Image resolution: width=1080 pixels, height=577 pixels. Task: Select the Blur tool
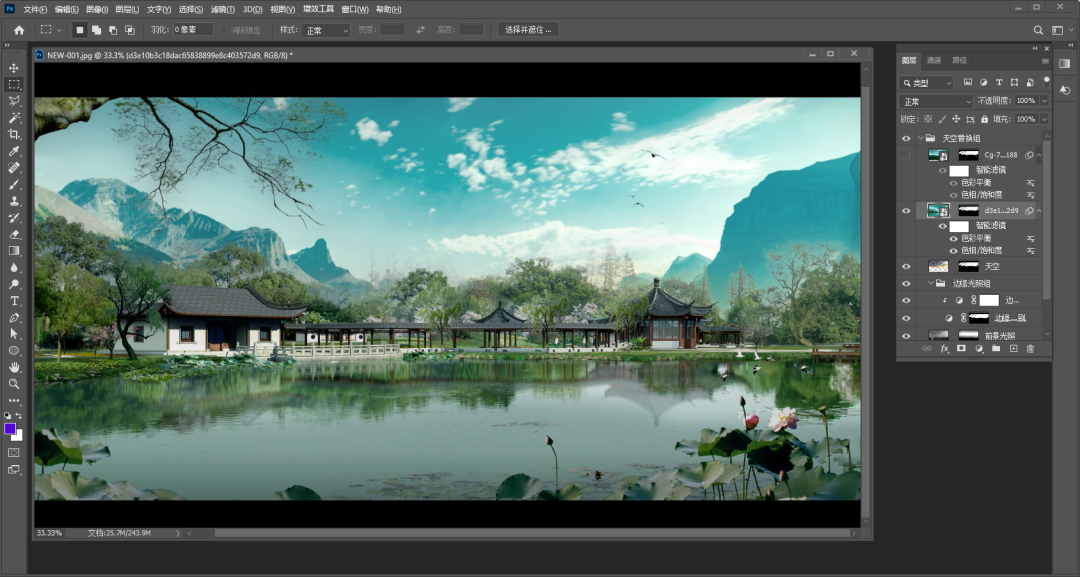pos(14,268)
